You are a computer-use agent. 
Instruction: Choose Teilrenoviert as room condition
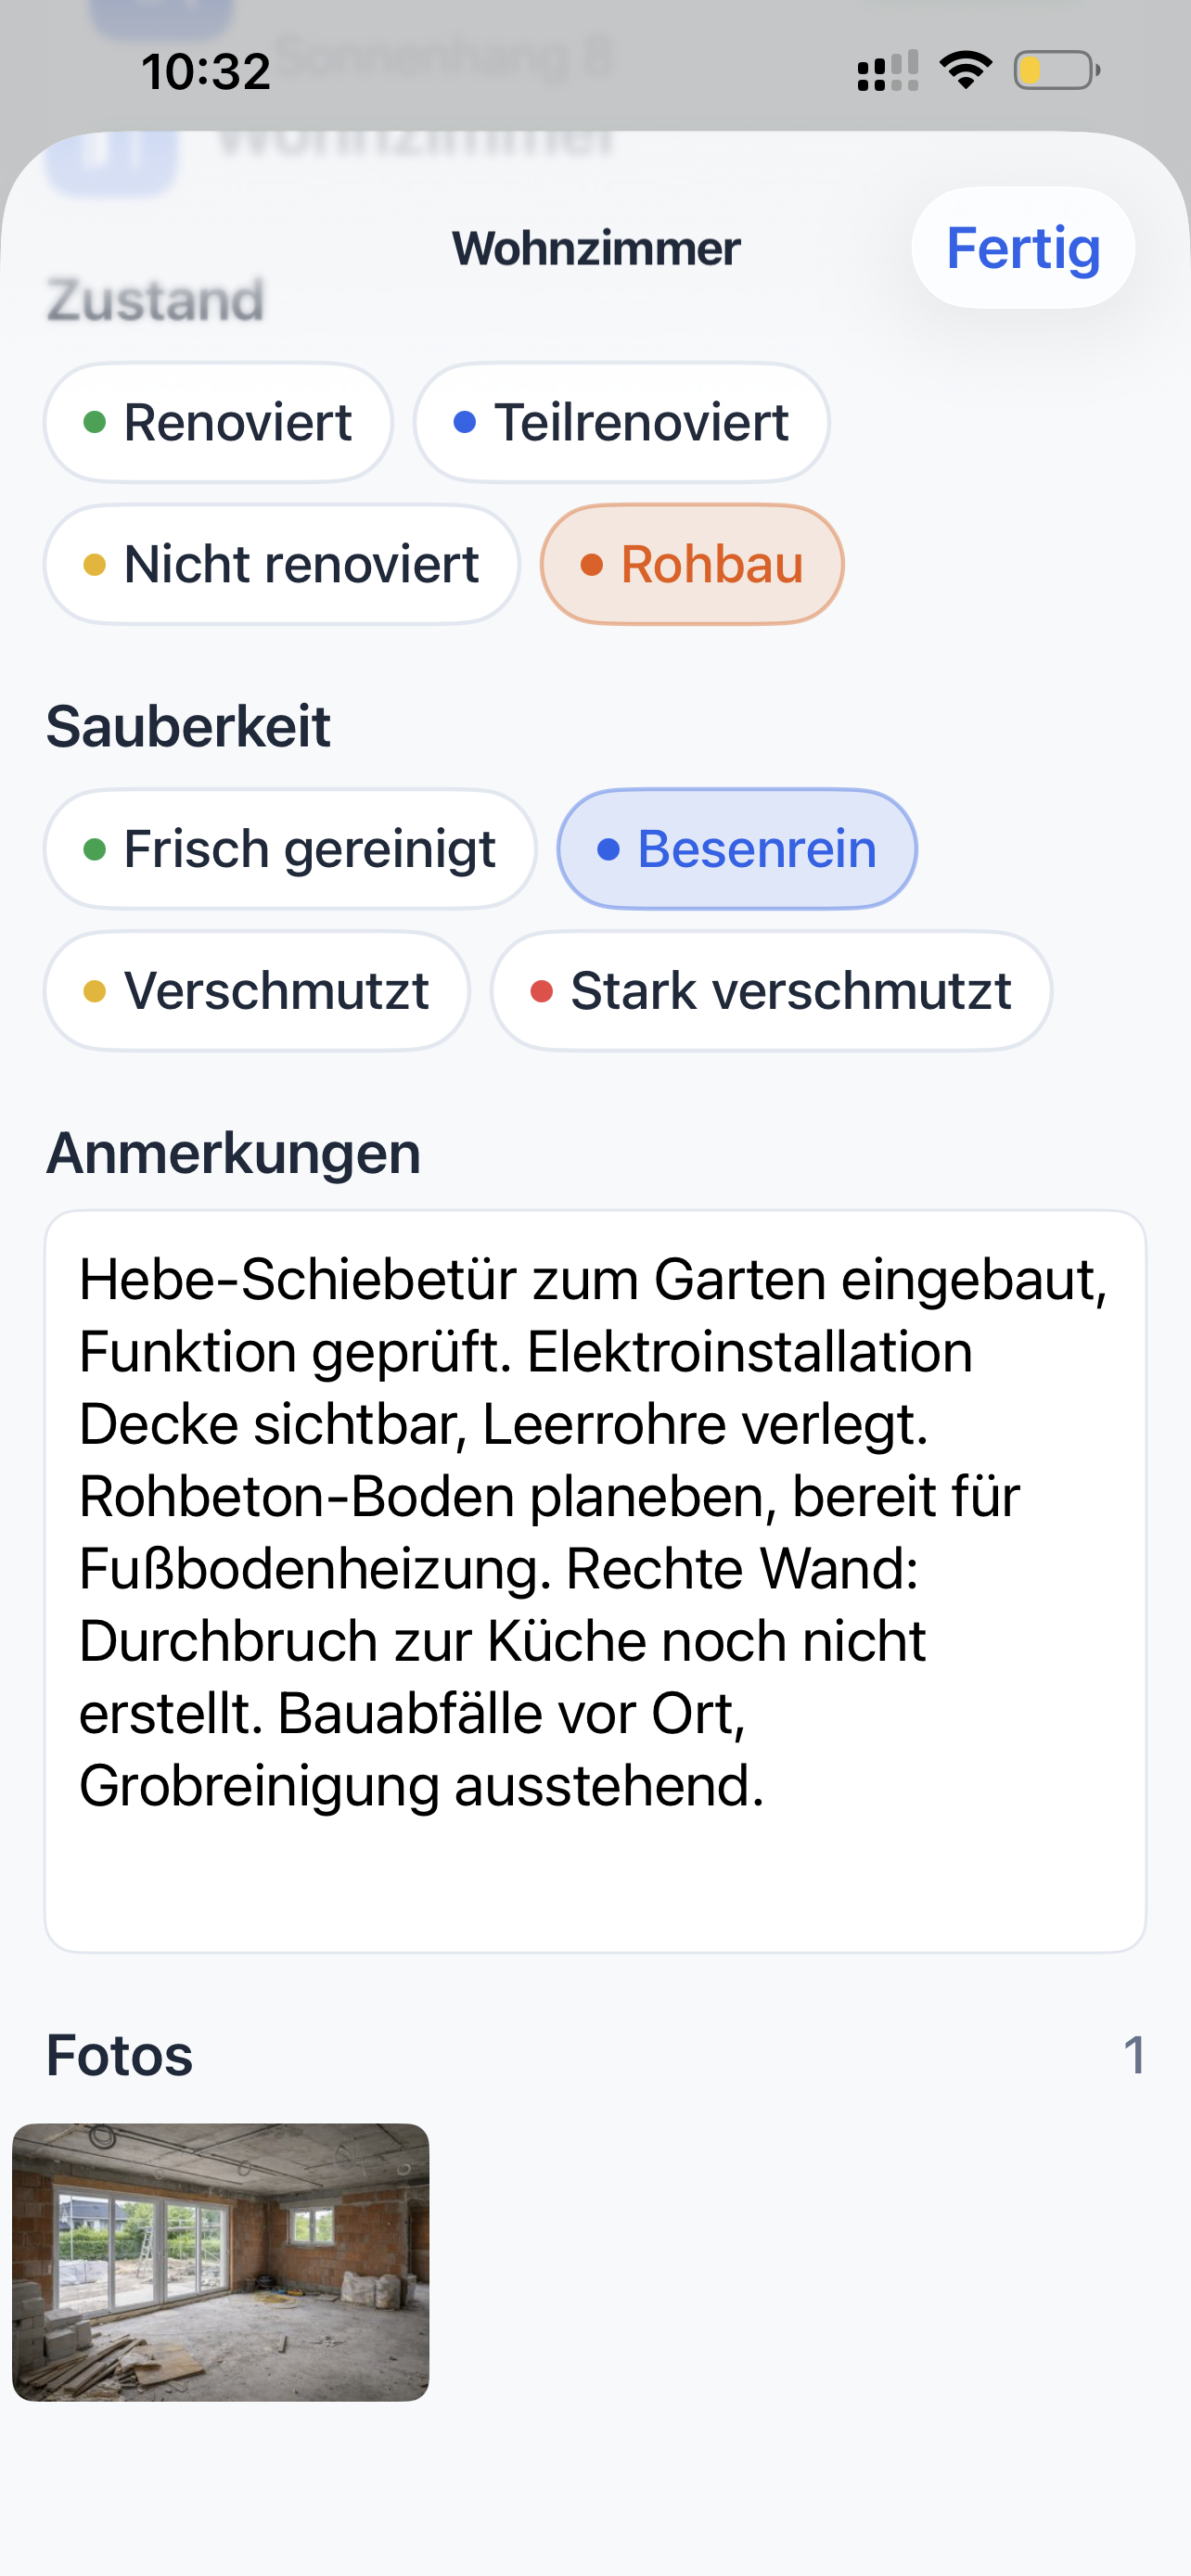pyautogui.click(x=621, y=422)
